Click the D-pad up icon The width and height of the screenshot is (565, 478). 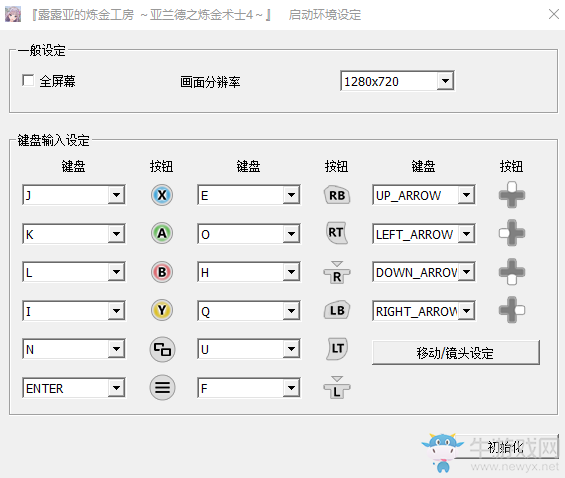(x=512, y=195)
